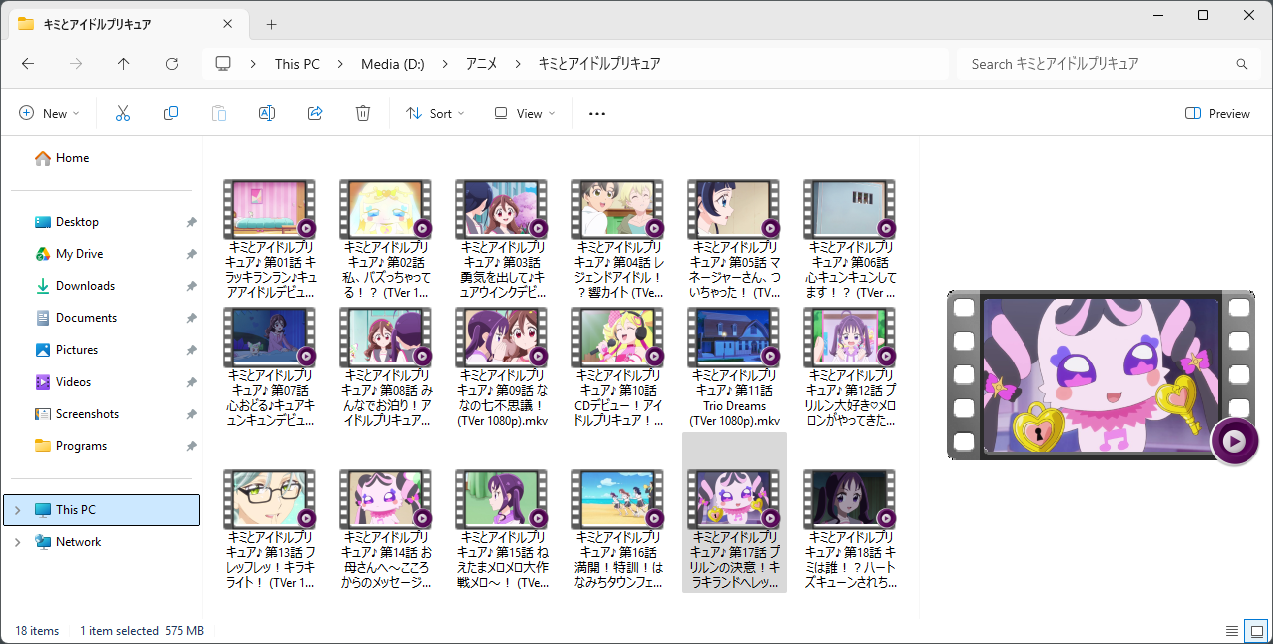
Task: Click This PC in the address bar
Action: [x=297, y=64]
